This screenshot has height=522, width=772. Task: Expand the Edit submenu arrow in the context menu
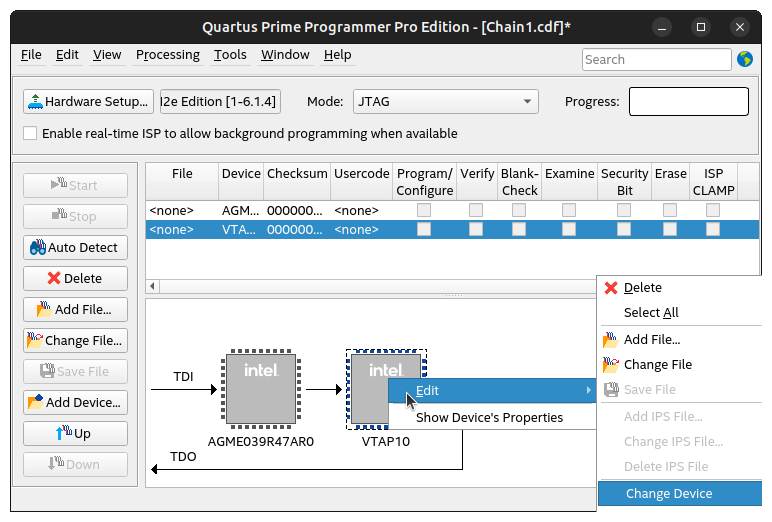click(x=589, y=390)
